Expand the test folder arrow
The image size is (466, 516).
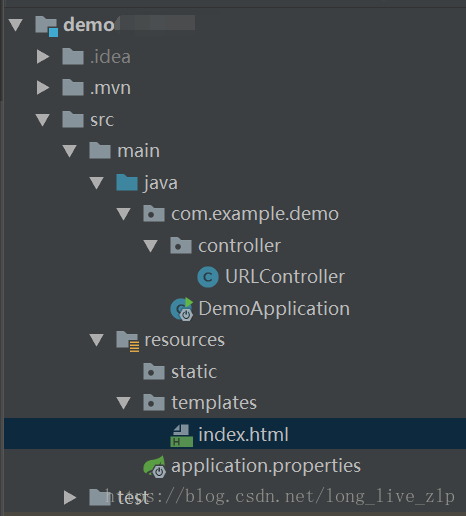(70, 497)
